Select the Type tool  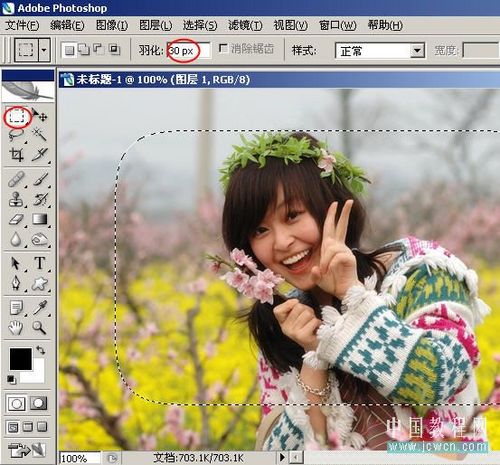[x=40, y=263]
